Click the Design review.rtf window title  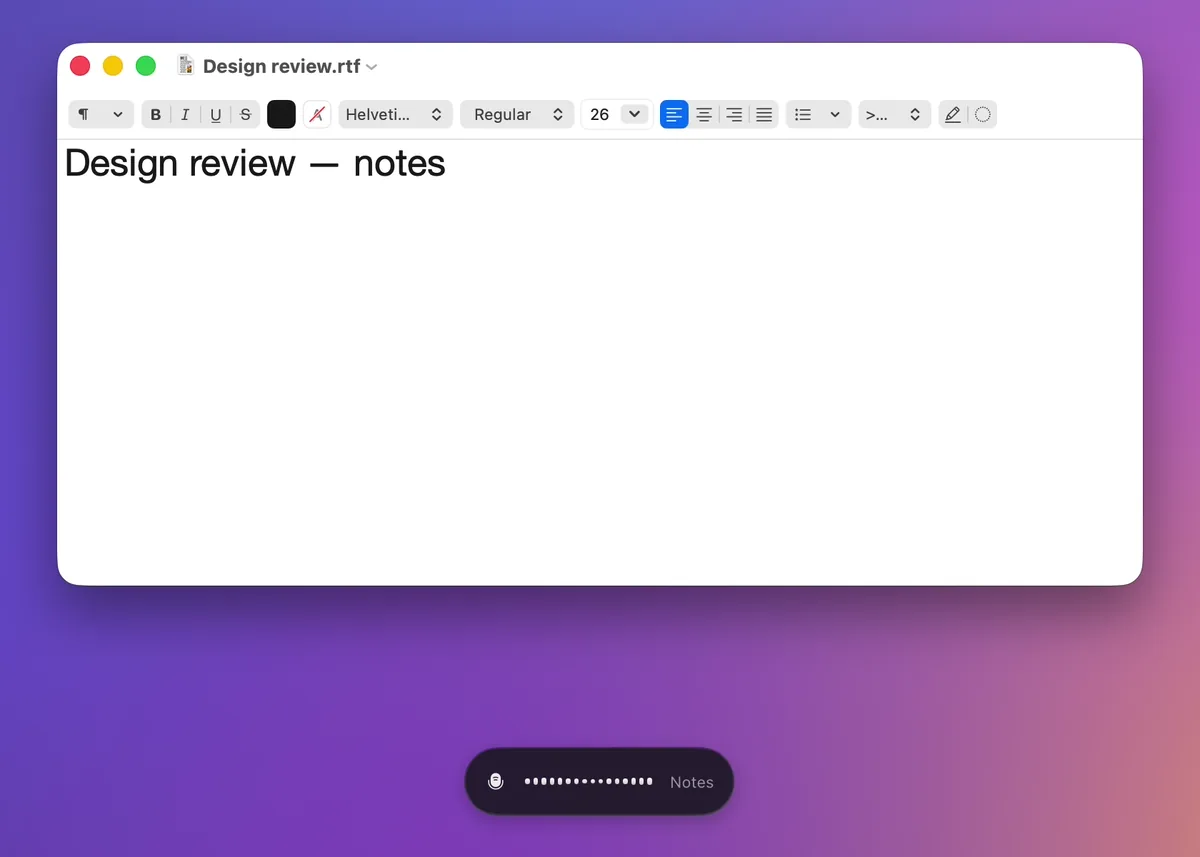(x=281, y=67)
